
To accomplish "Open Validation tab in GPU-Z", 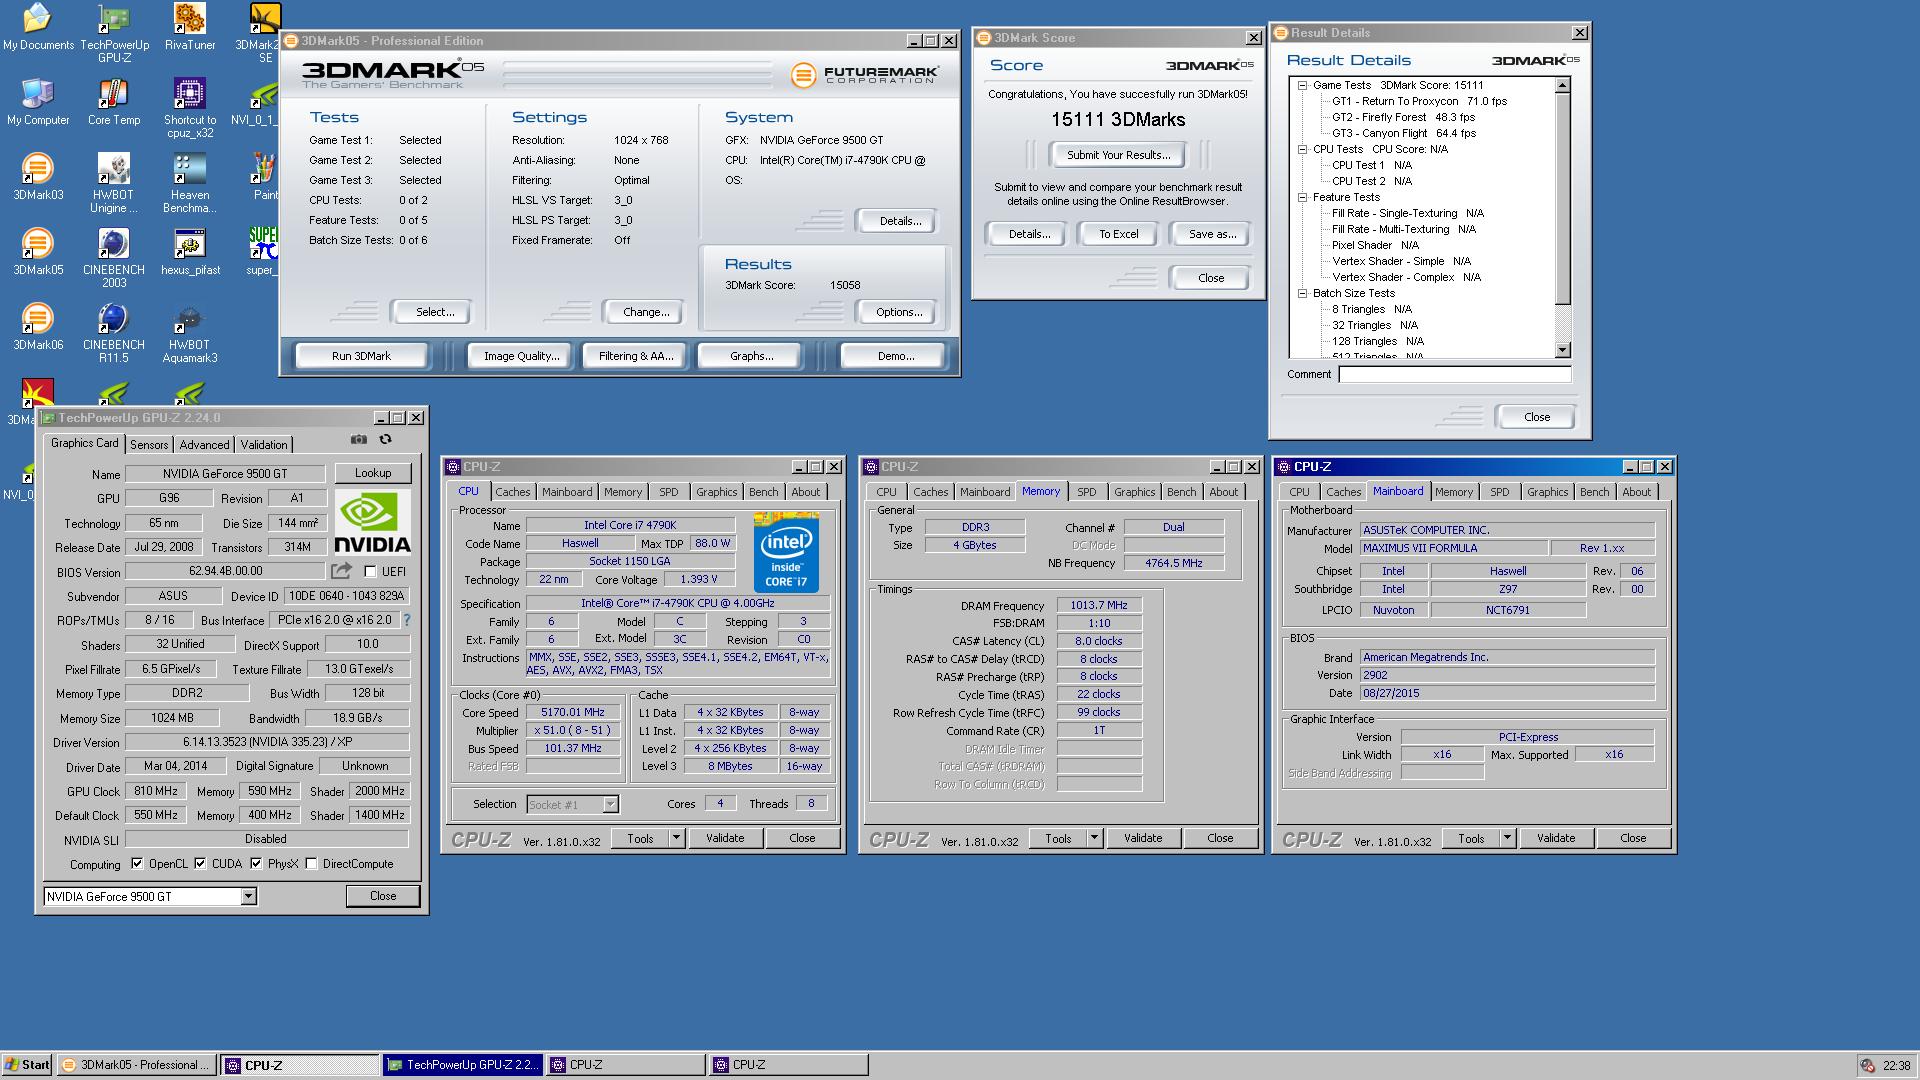I will pos(264,445).
